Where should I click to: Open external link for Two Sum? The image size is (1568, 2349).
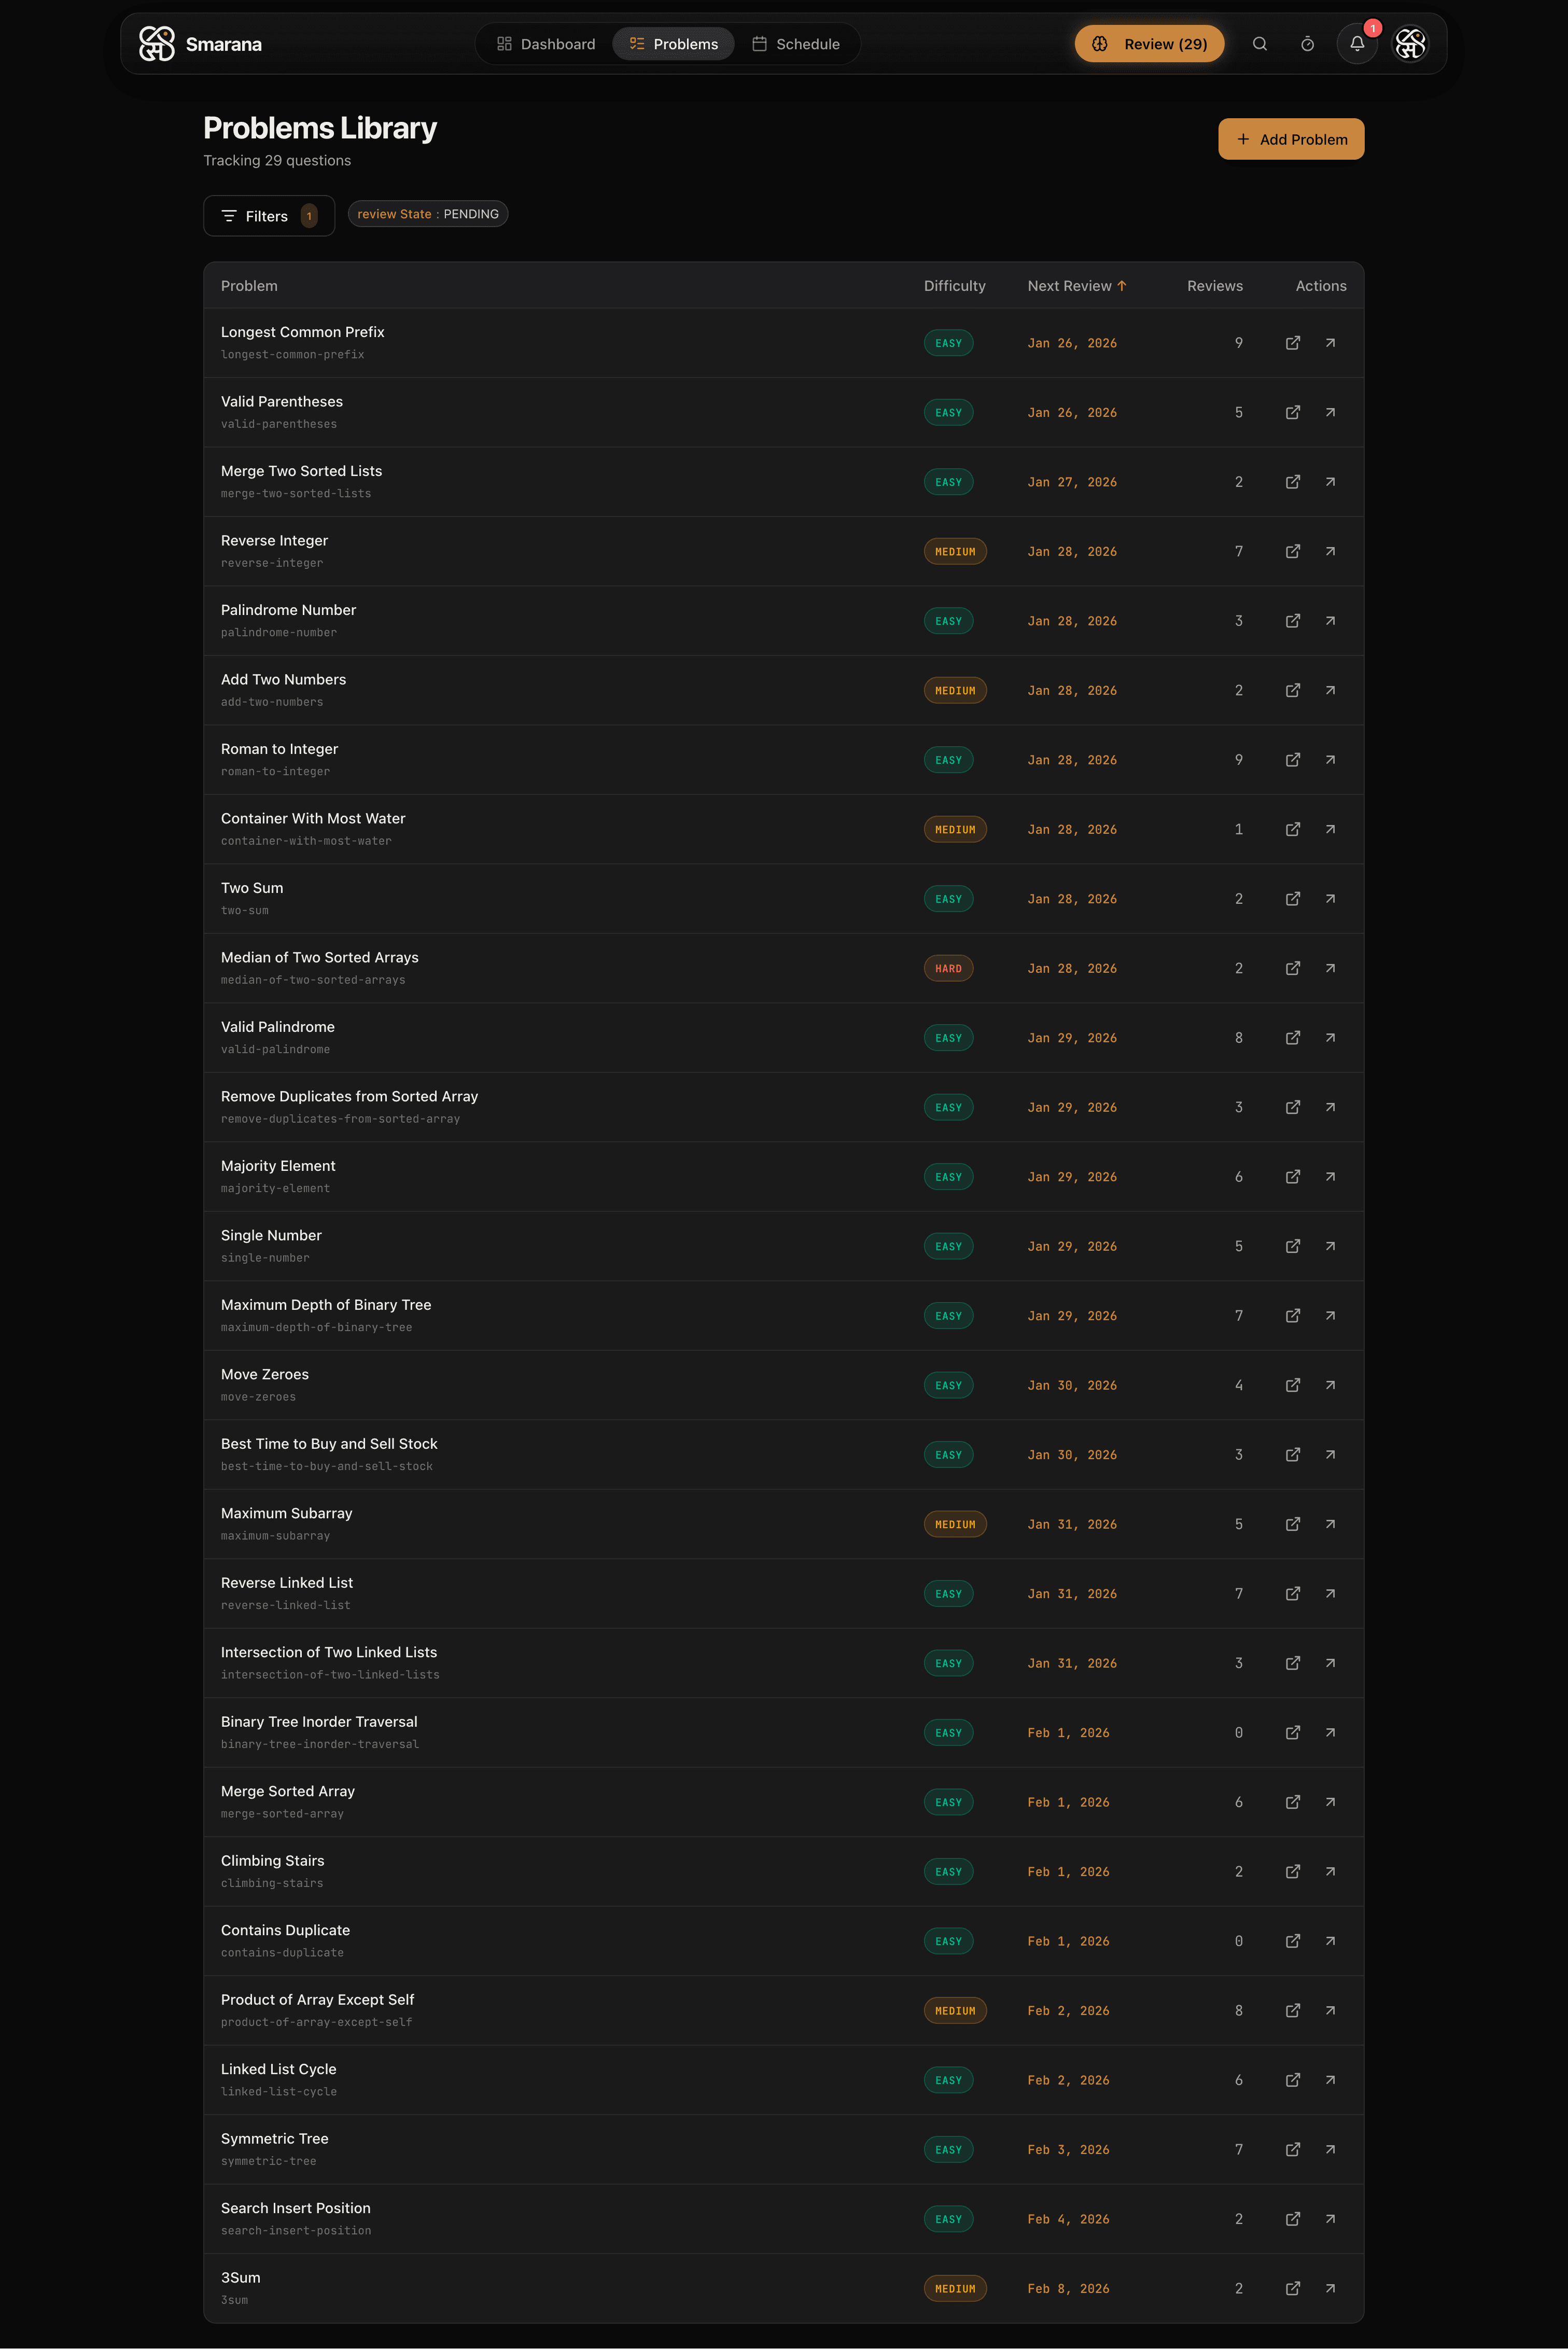pyautogui.click(x=1292, y=899)
